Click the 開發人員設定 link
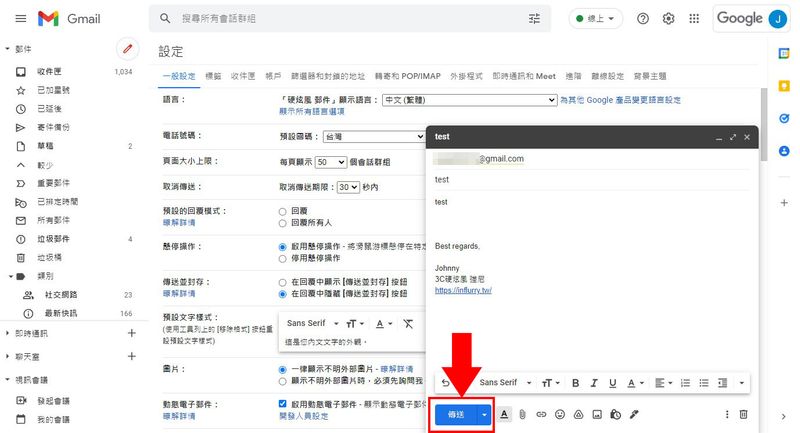800x433 pixels. [x=304, y=416]
